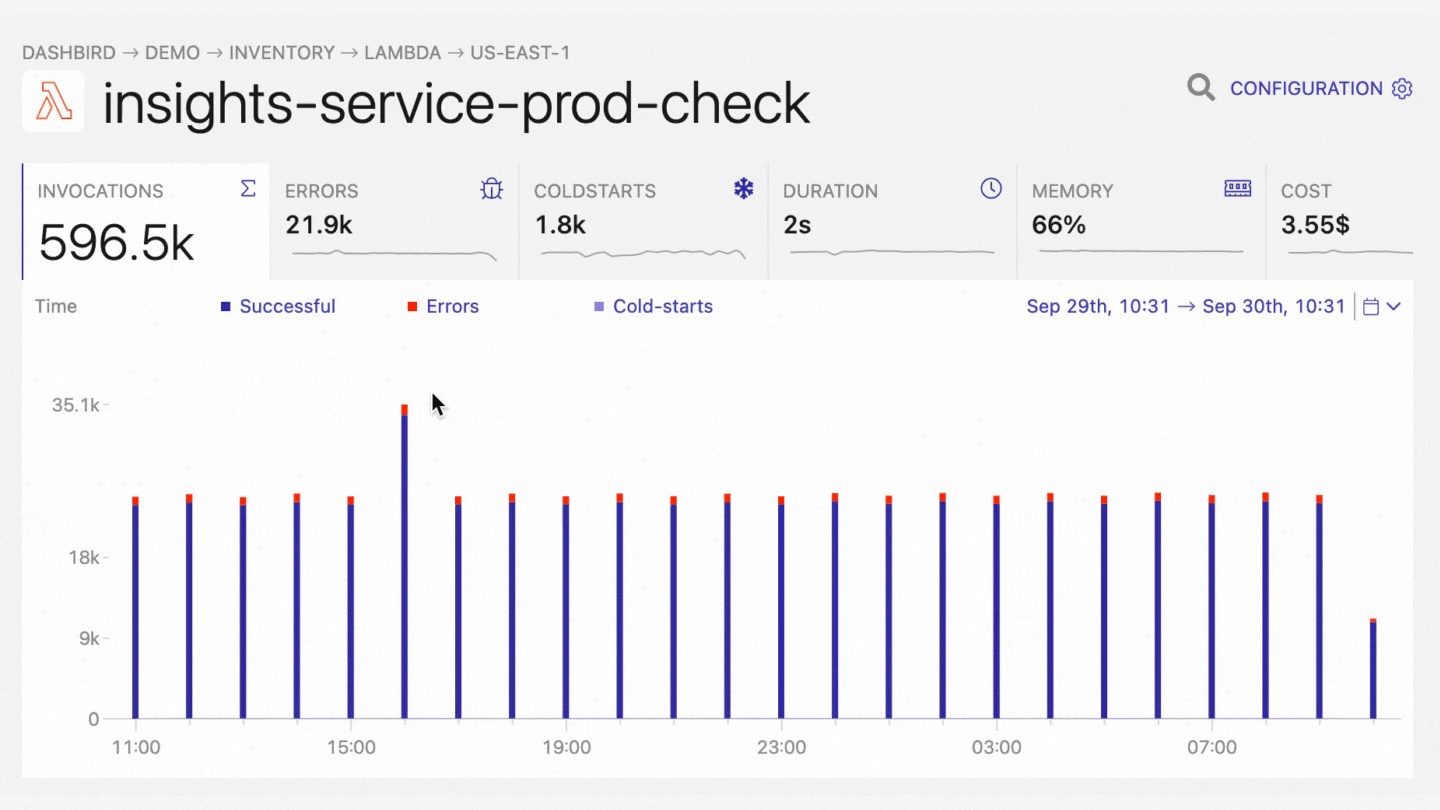Screen dimensions: 1440x810
Task: Open the Sep 29th to Sep 30th time range selector
Action: click(1186, 306)
